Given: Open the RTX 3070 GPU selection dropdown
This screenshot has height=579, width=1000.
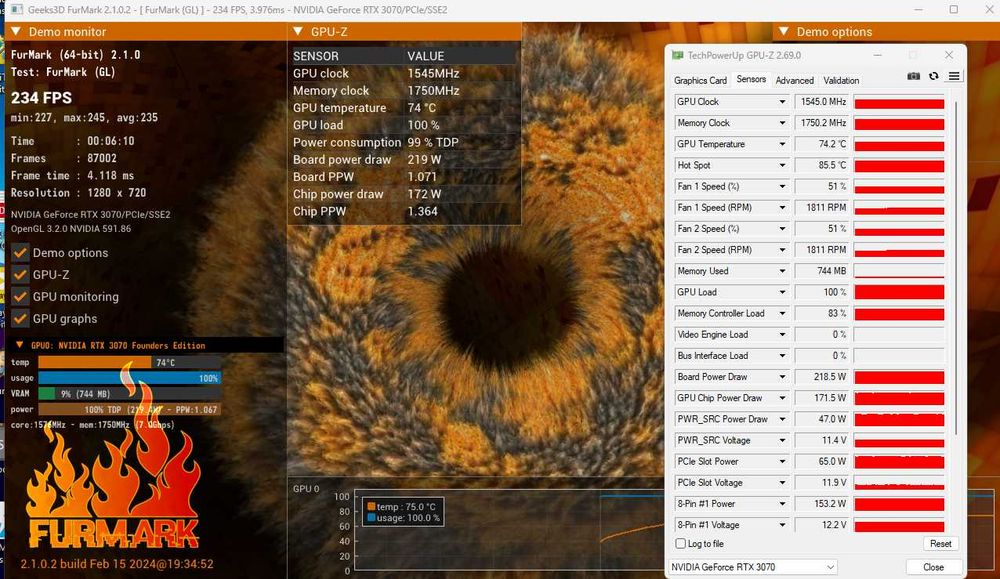Looking at the screenshot, I should pos(752,567).
